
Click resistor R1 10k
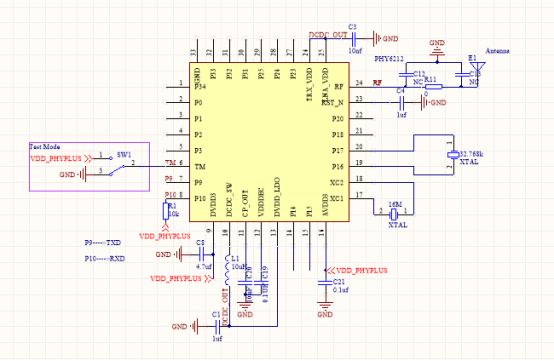point(166,212)
